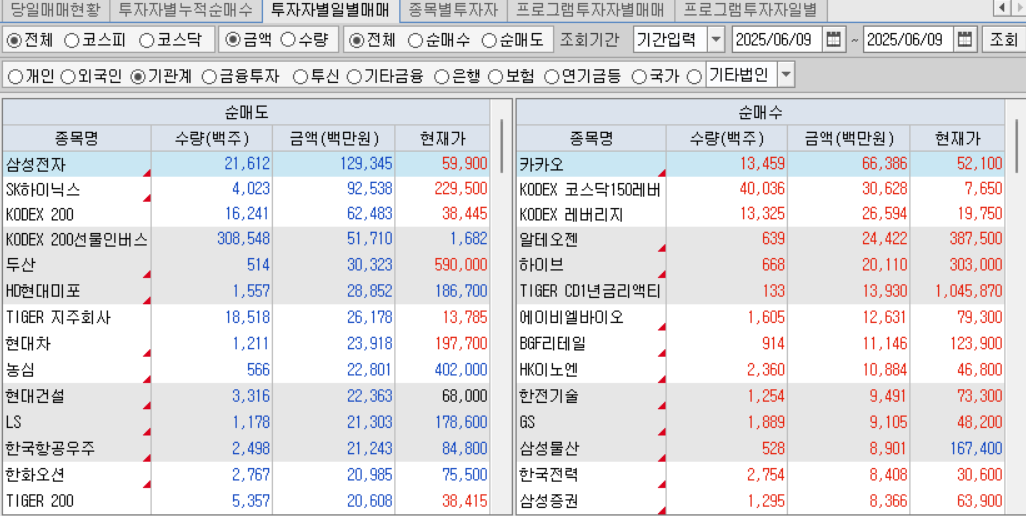Select the 순매수 filter radio button

tap(416, 41)
